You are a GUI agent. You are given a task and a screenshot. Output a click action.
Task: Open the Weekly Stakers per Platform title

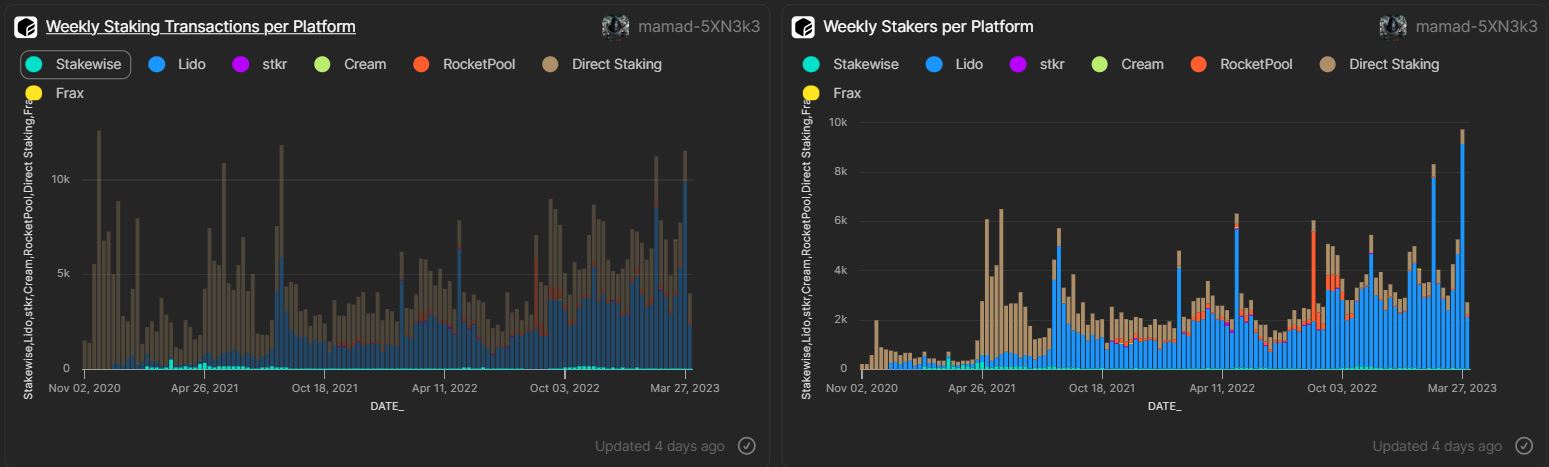point(928,27)
